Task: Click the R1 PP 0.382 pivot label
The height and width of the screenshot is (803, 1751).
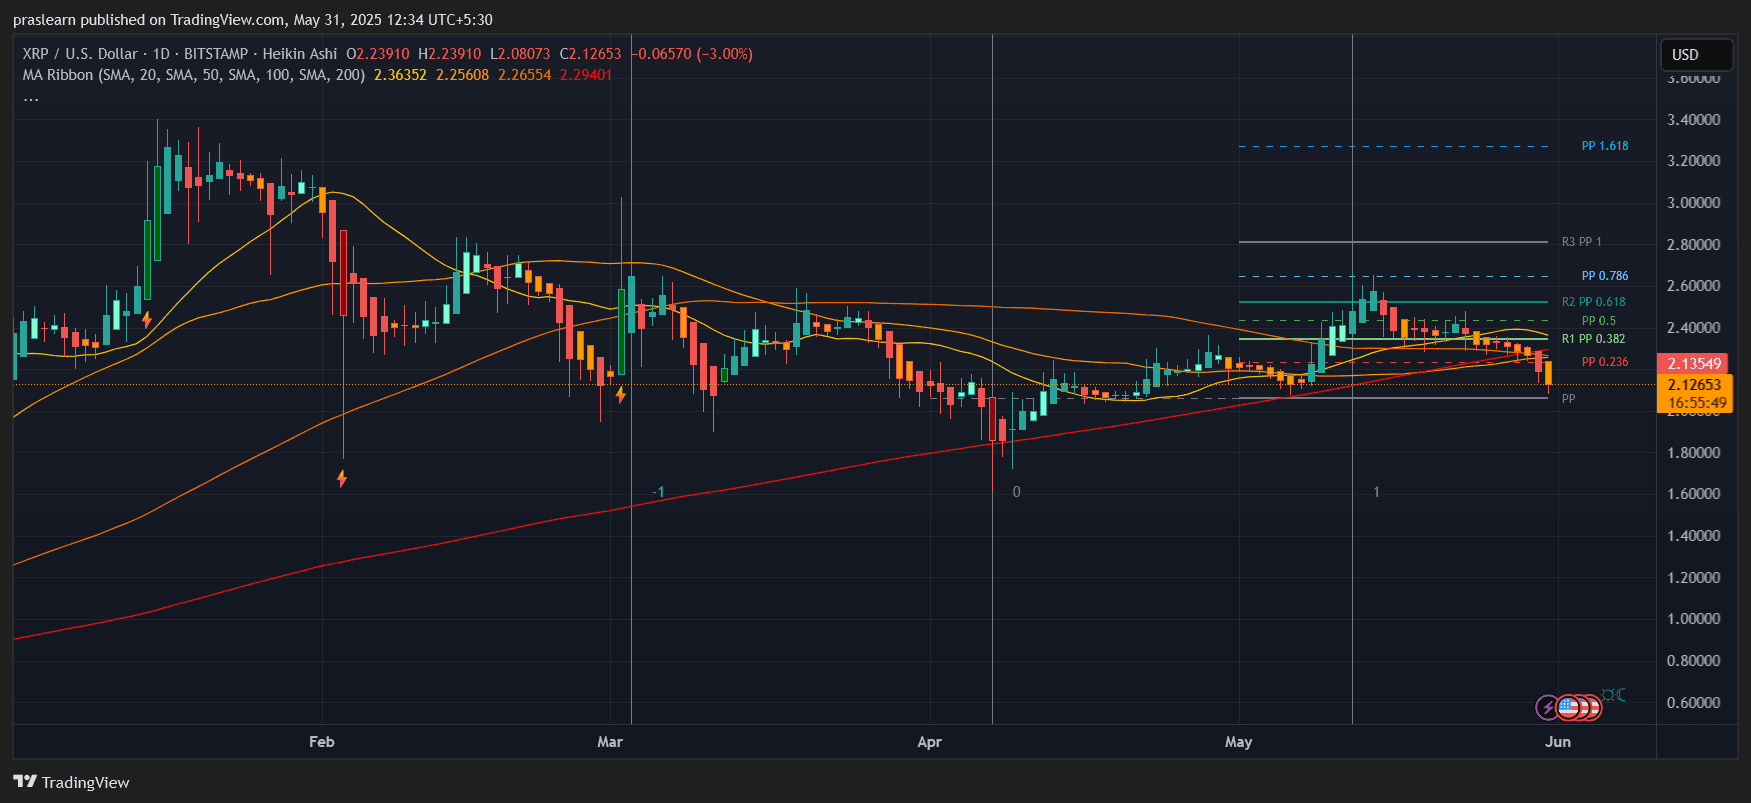Action: point(1594,339)
